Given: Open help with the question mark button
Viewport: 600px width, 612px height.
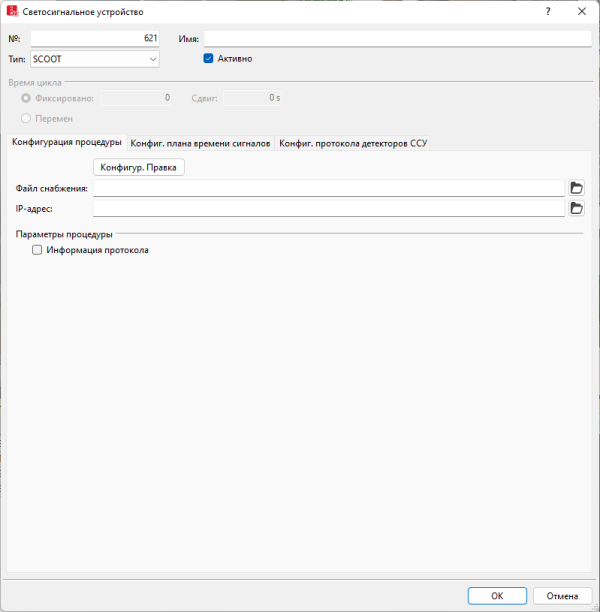Looking at the screenshot, I should pyautogui.click(x=547, y=12).
